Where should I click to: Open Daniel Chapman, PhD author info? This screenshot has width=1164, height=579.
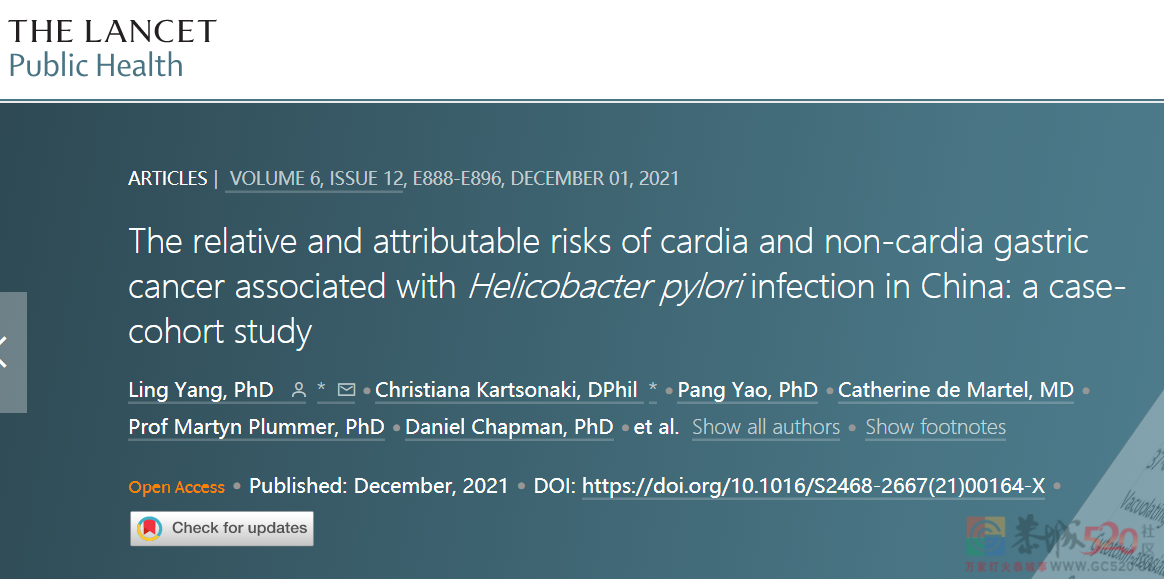tap(509, 428)
